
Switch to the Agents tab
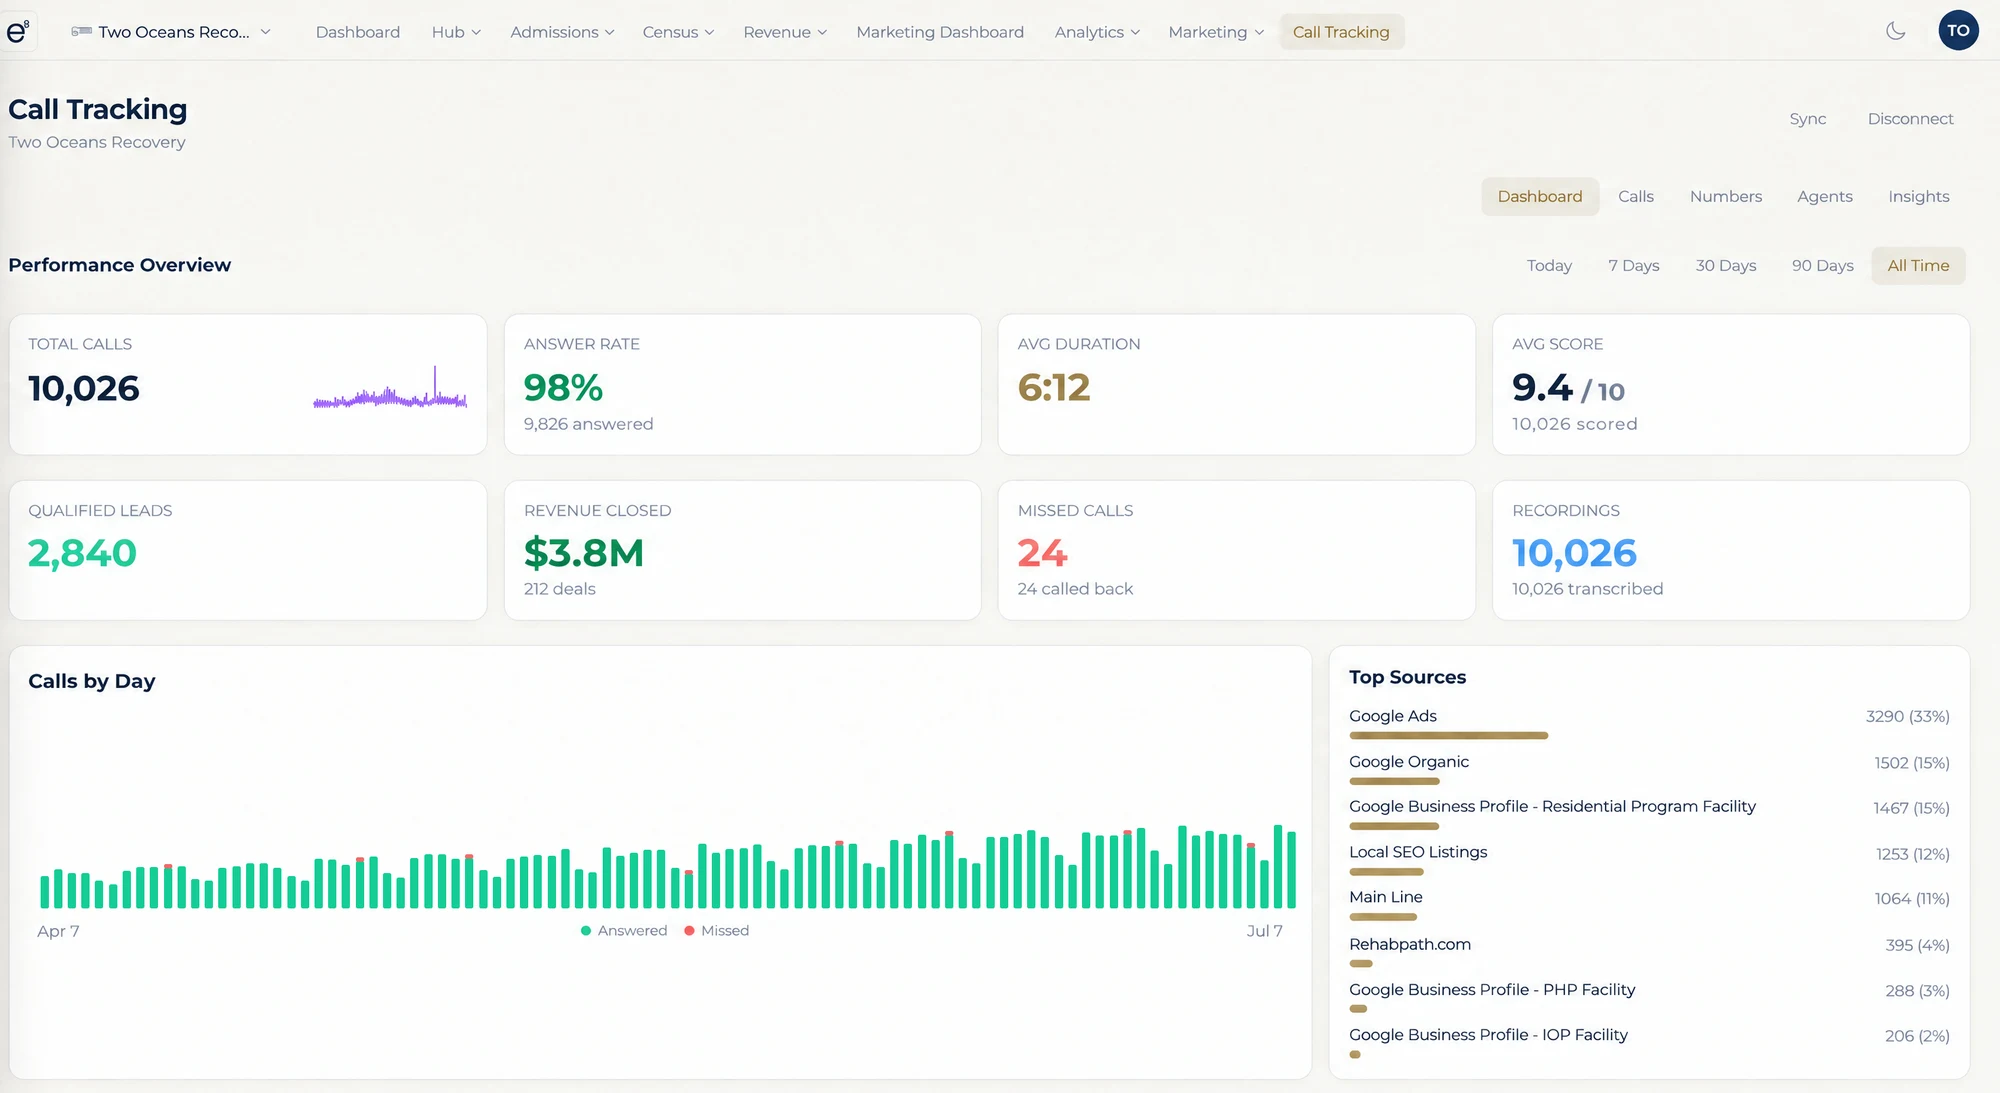1824,196
